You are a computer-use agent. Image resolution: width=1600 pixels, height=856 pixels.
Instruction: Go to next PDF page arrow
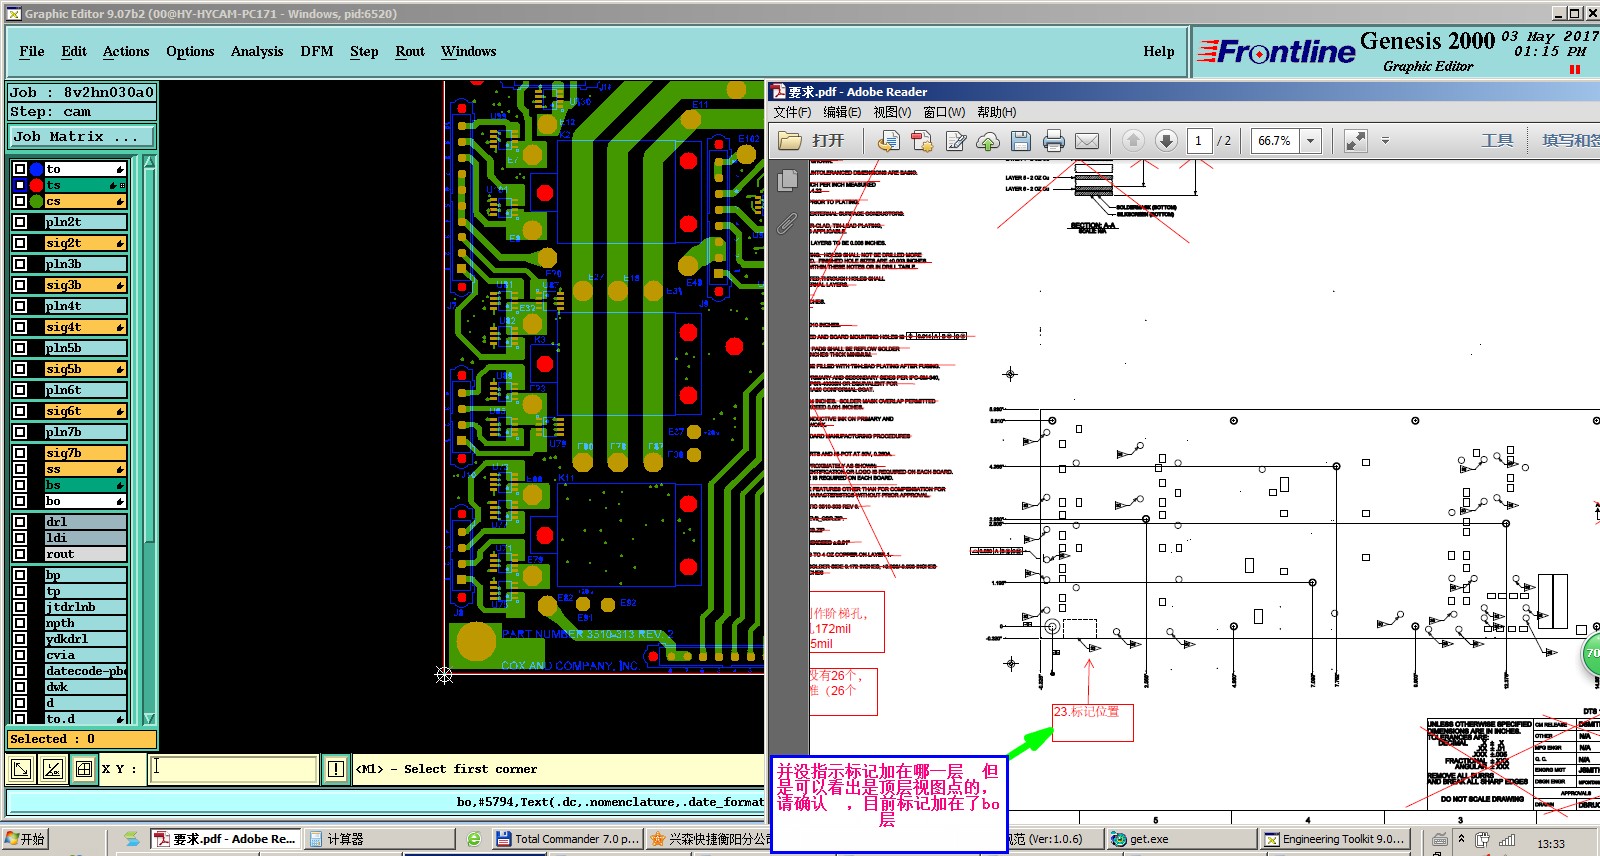click(x=1166, y=141)
